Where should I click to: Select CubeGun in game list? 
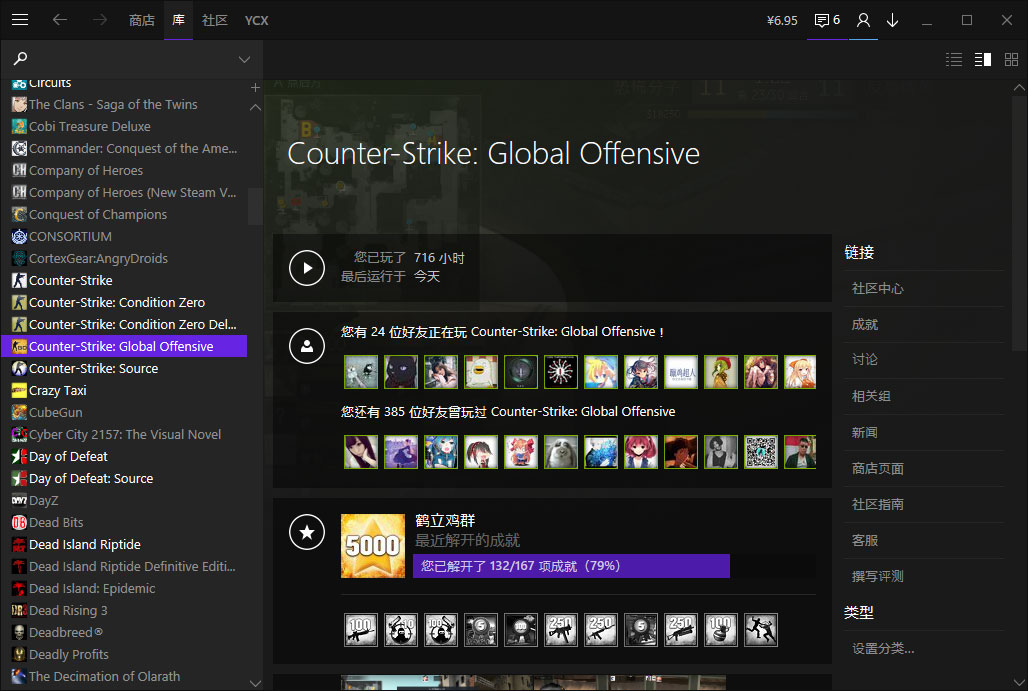pyautogui.click(x=125, y=412)
